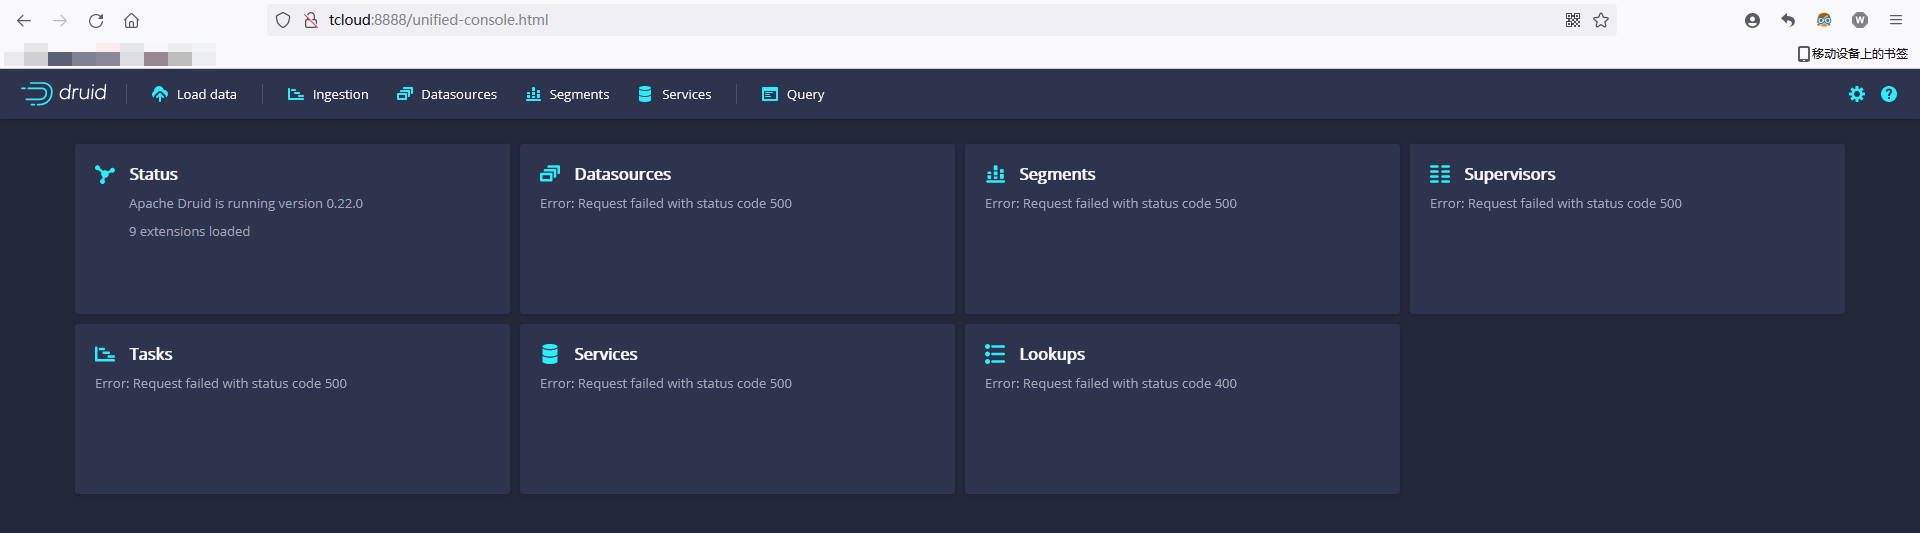Click '9 extensions loaded' text
The image size is (1920, 533).
tap(189, 231)
